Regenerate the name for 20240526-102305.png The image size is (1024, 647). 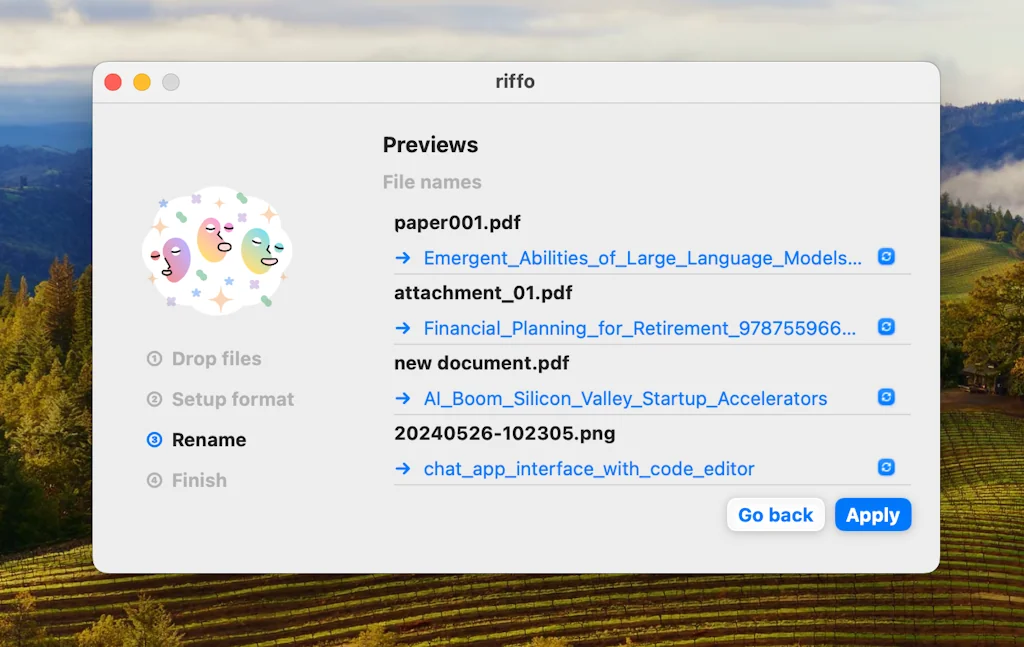886,467
